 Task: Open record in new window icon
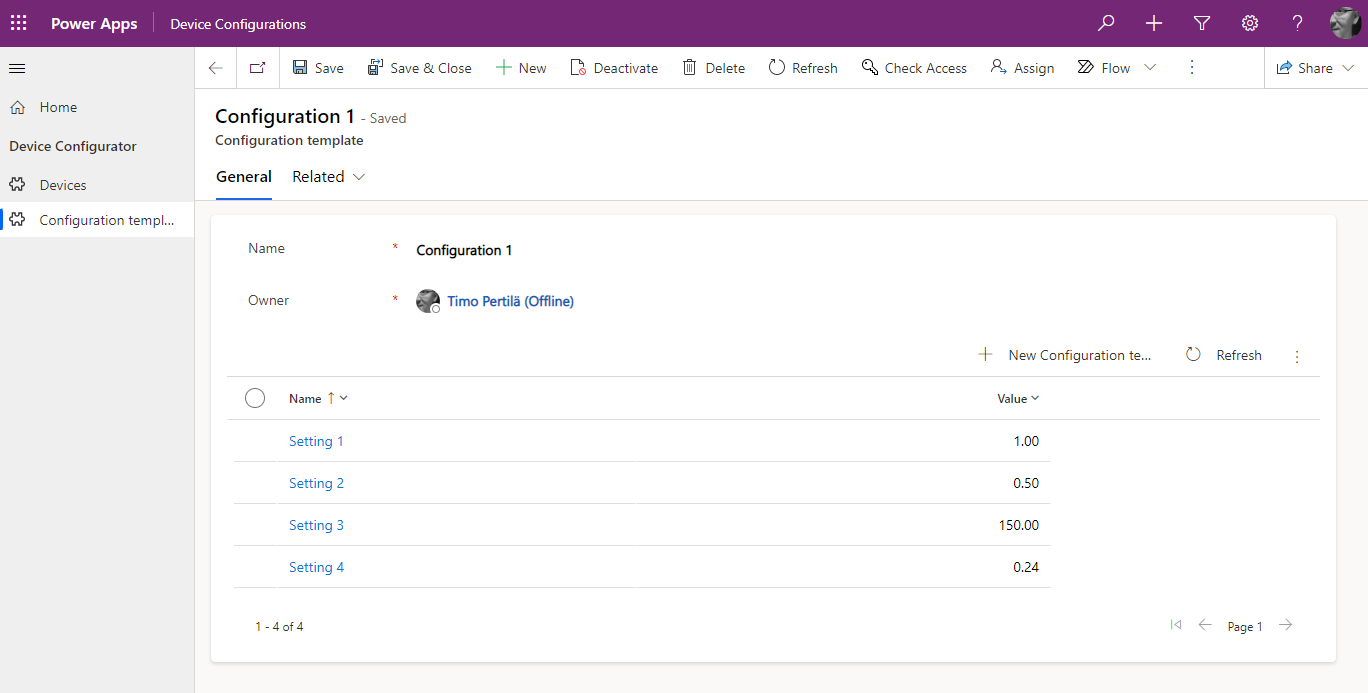coord(258,68)
